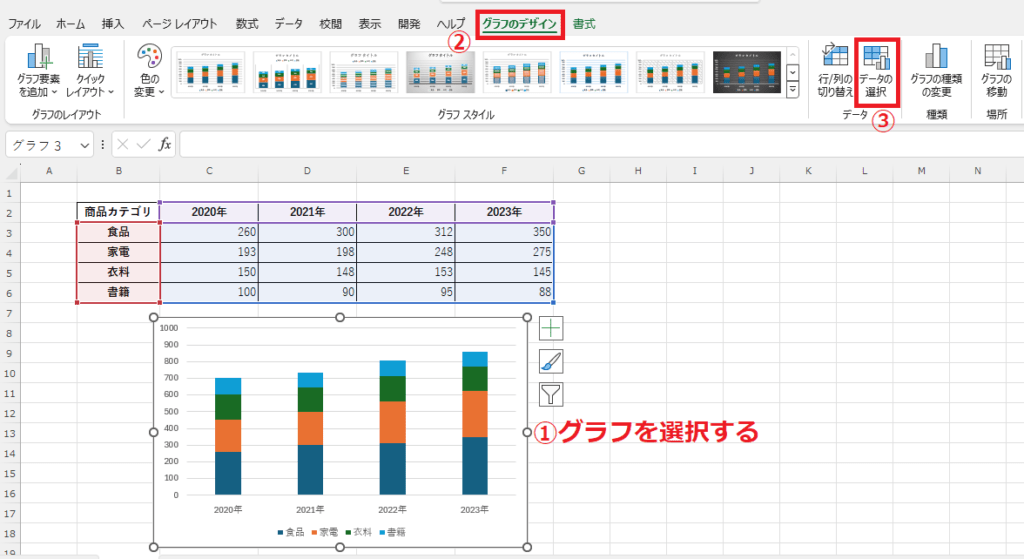Click the chart elements plus button
This screenshot has height=559, width=1024.
point(551,328)
